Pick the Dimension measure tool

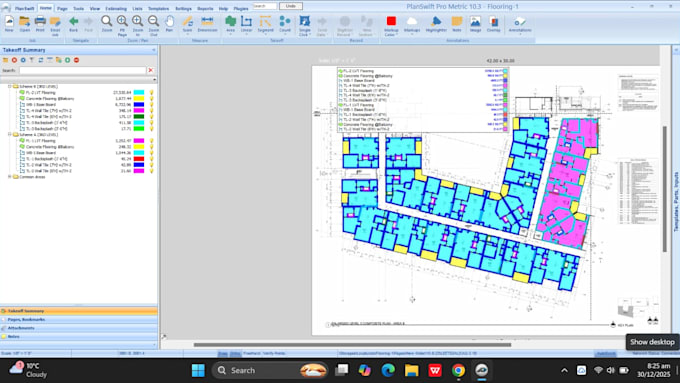pyautogui.click(x=207, y=24)
